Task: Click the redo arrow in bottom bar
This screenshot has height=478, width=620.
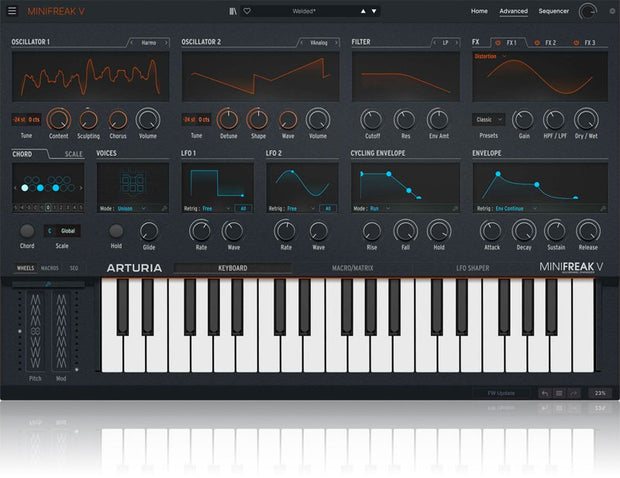Action: (x=574, y=393)
